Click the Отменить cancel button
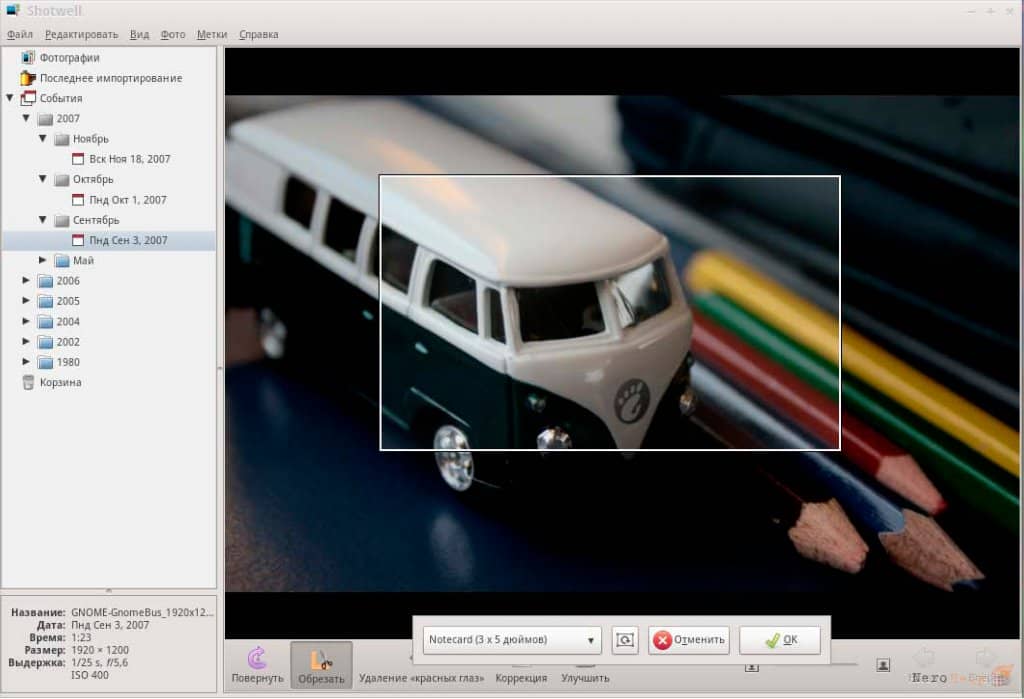This screenshot has width=1024, height=699. [688, 640]
